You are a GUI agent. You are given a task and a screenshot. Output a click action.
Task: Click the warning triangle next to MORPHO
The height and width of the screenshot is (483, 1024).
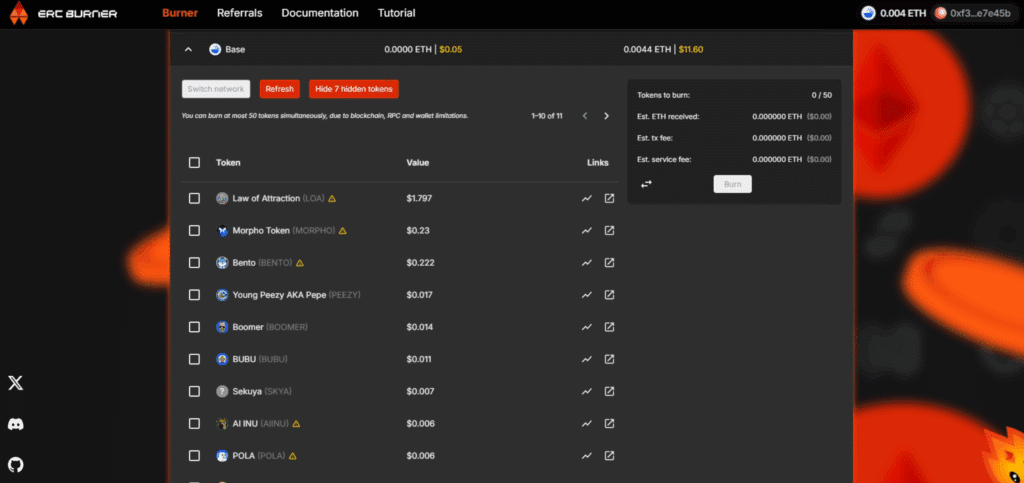point(343,231)
